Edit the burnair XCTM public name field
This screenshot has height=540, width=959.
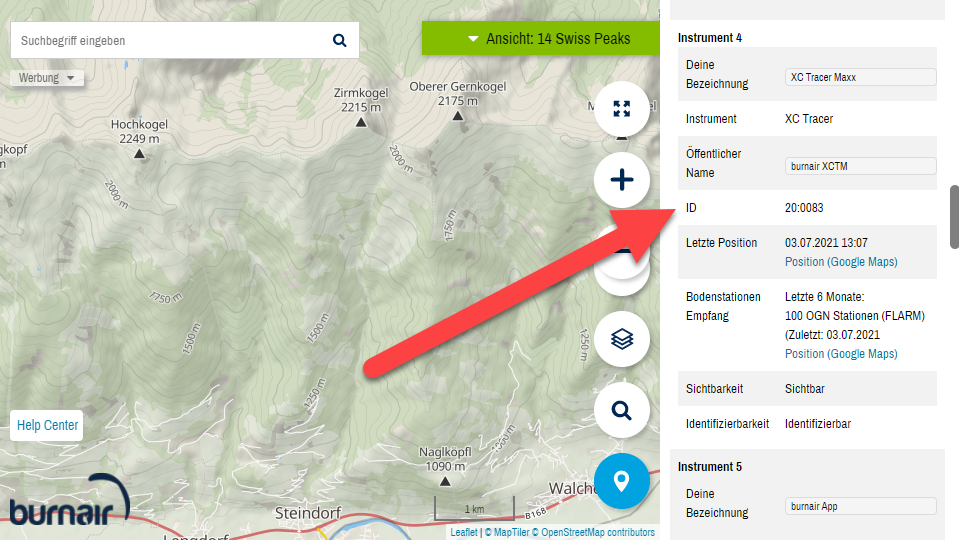[861, 166]
